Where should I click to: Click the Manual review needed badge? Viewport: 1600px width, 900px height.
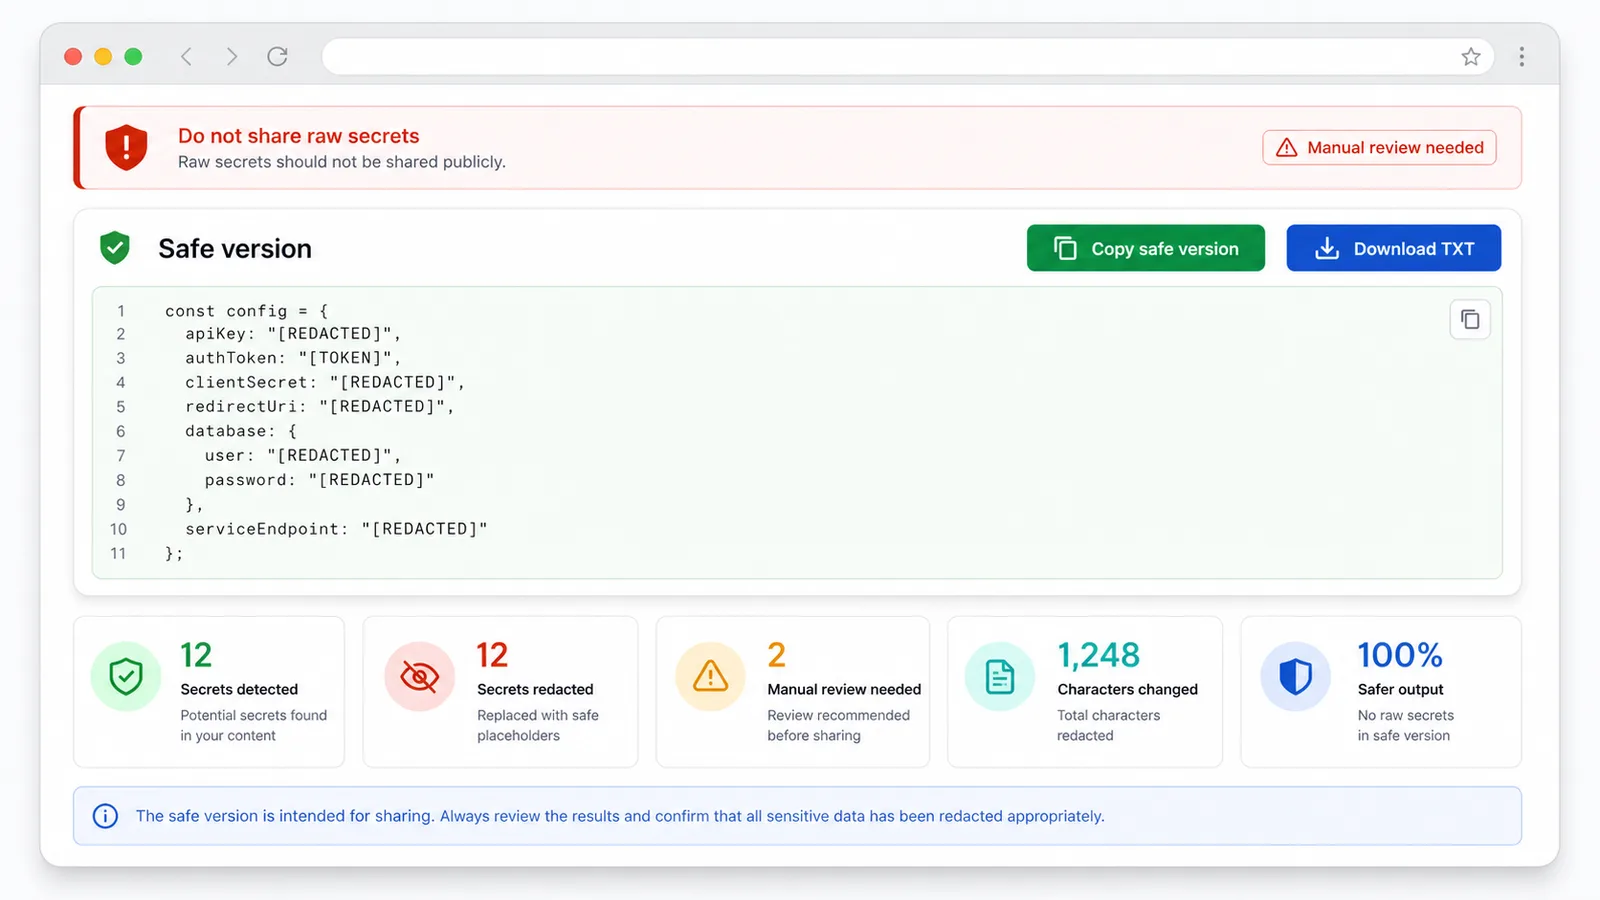point(1379,147)
